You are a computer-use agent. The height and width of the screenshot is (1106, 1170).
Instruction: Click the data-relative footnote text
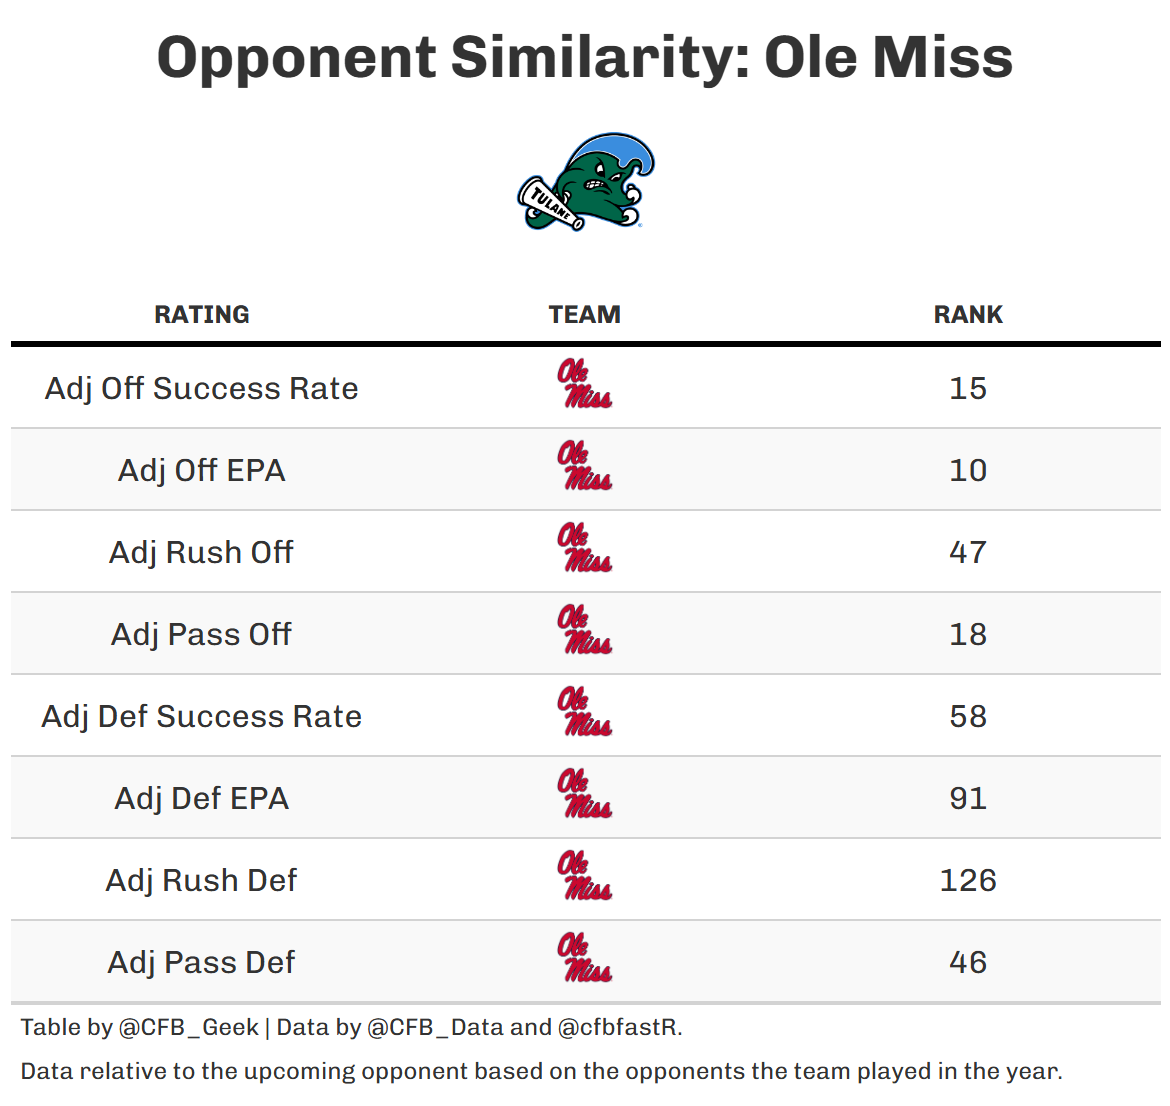541,1071
